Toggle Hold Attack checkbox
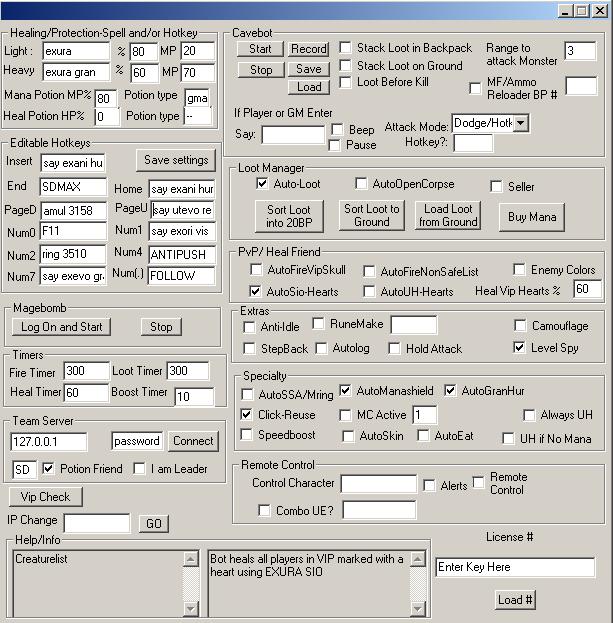This screenshot has width=613, height=623. tap(394, 348)
